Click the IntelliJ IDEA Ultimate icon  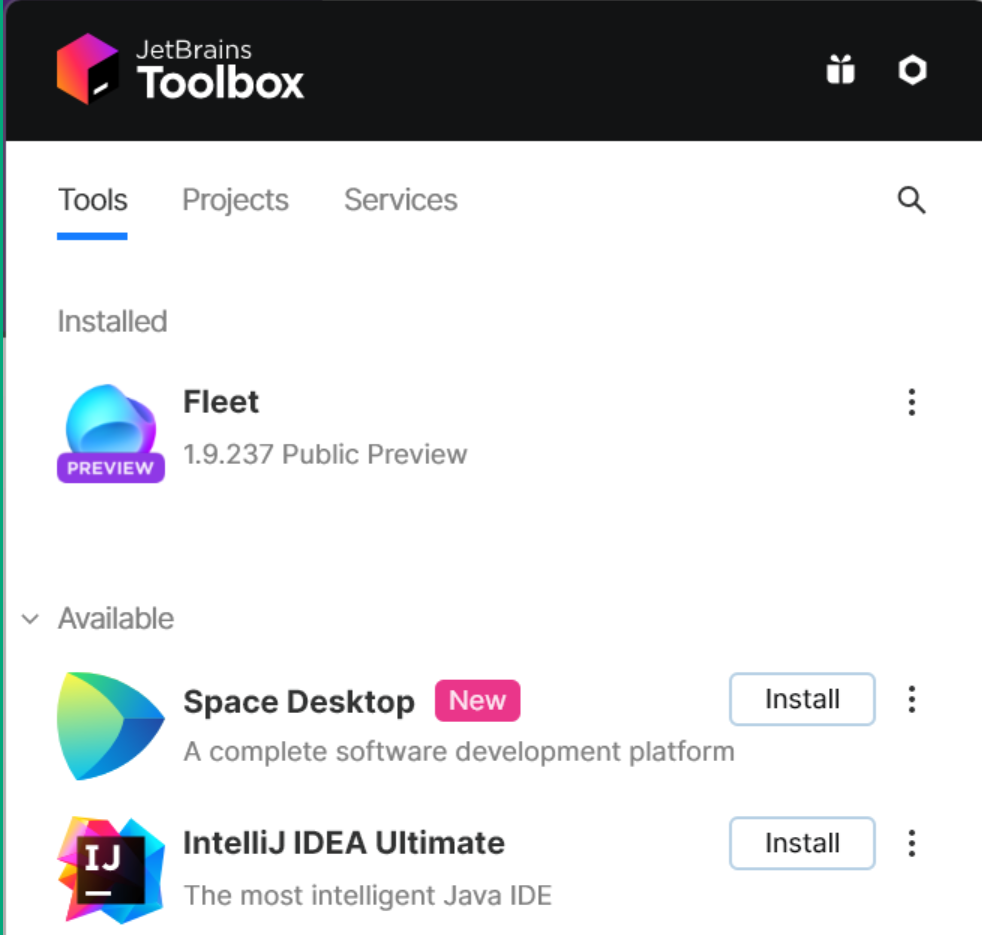point(111,870)
